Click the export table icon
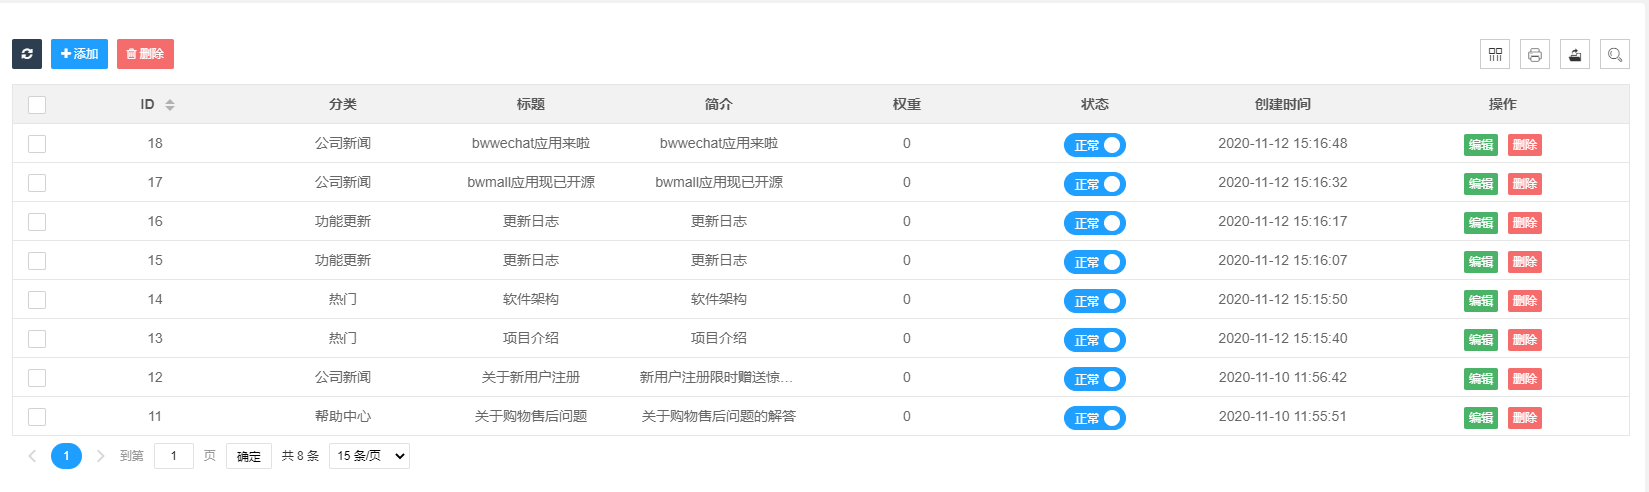Viewport: 1649px width, 492px height. 1575,55
